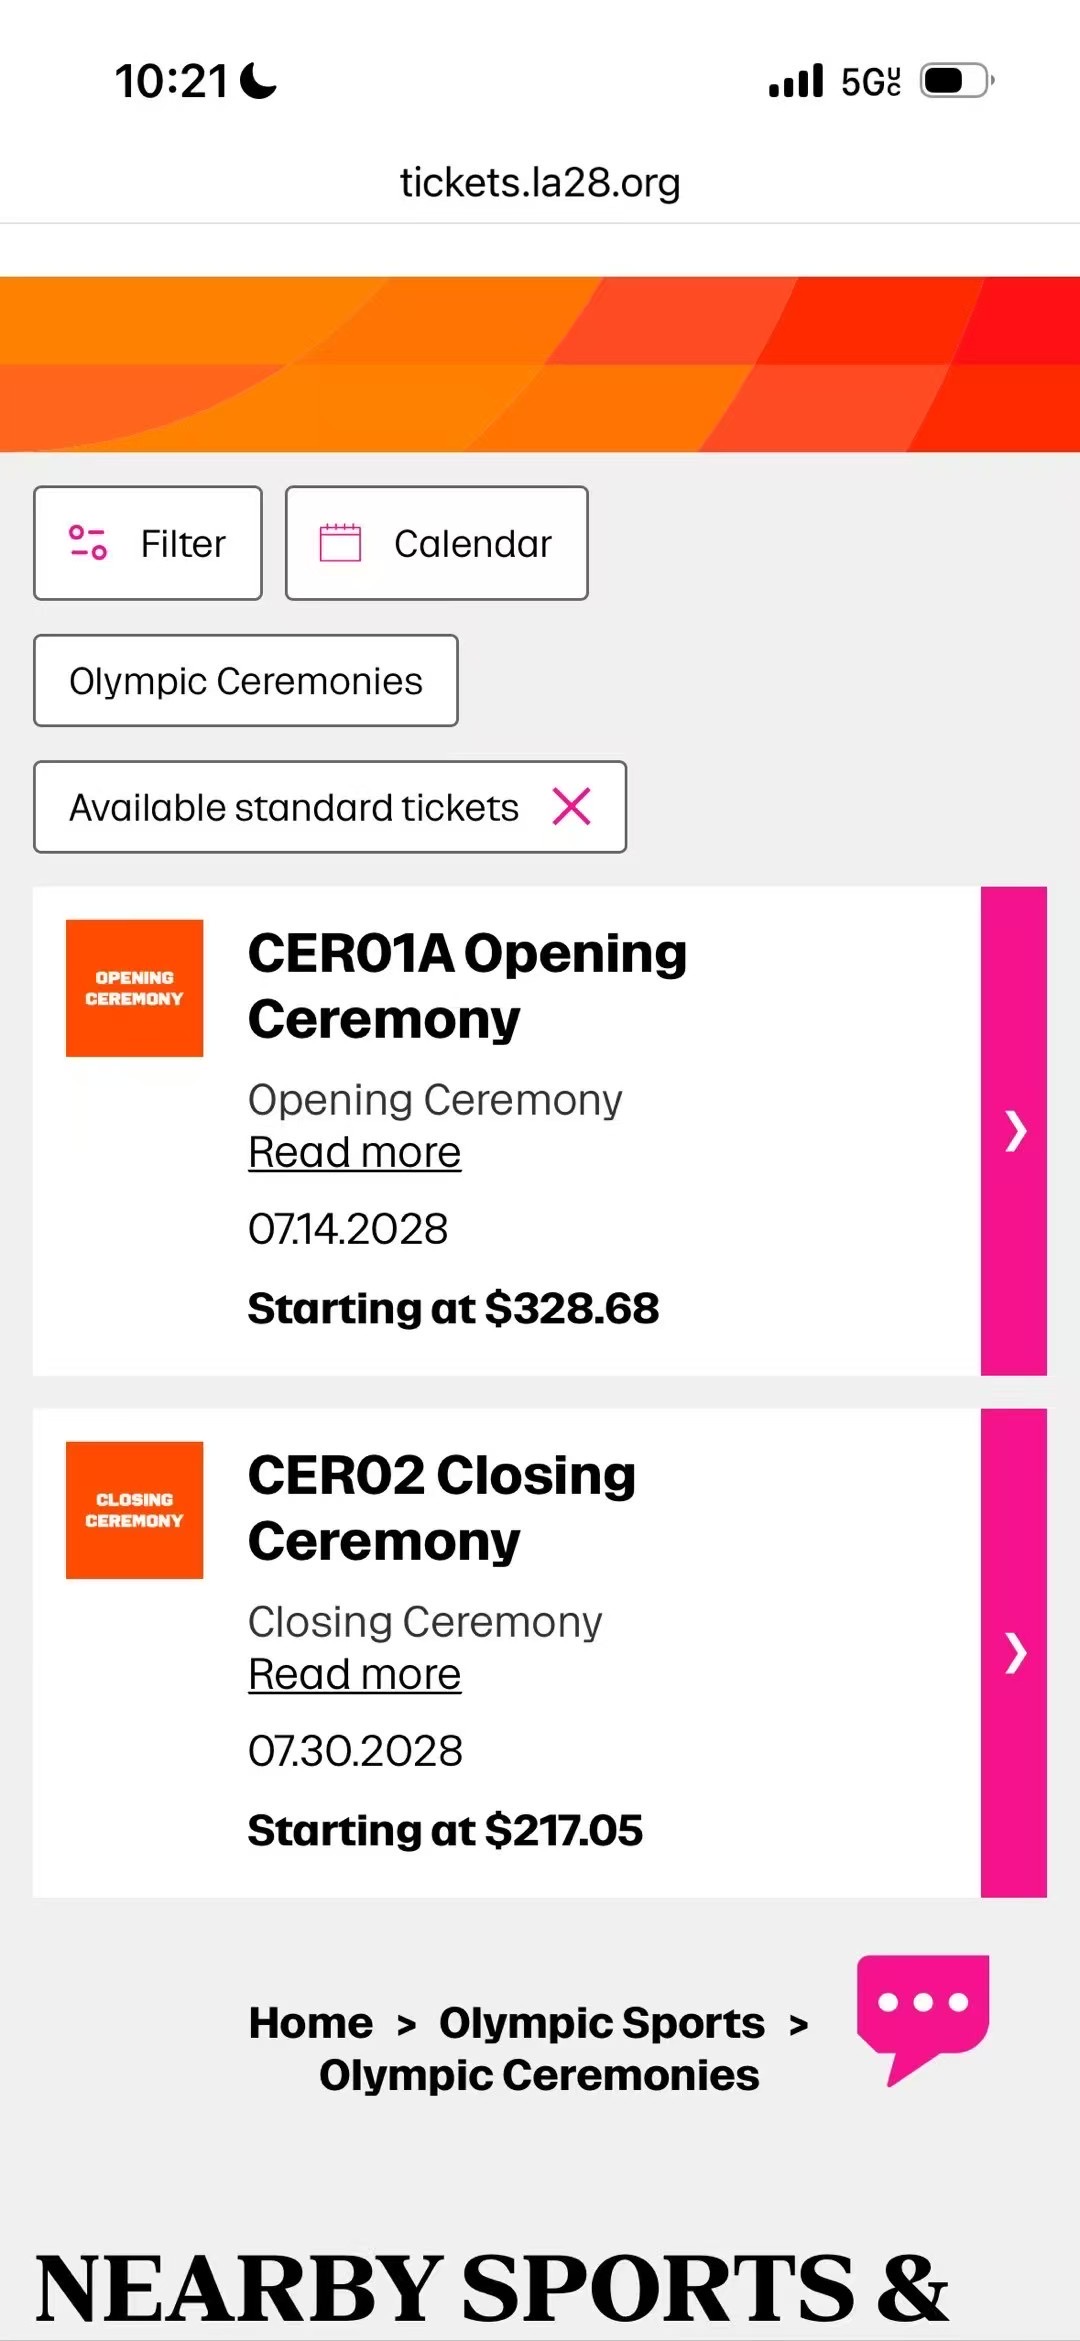Read more about the Closing Ceremony
The image size is (1080, 2341).
[x=354, y=1675]
